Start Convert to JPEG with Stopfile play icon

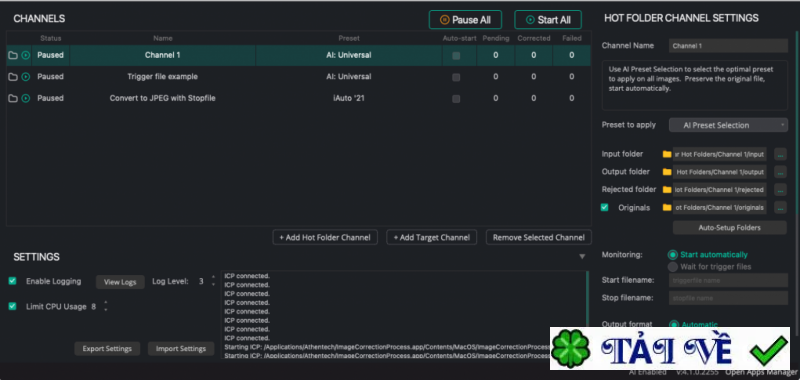pyautogui.click(x=26, y=98)
